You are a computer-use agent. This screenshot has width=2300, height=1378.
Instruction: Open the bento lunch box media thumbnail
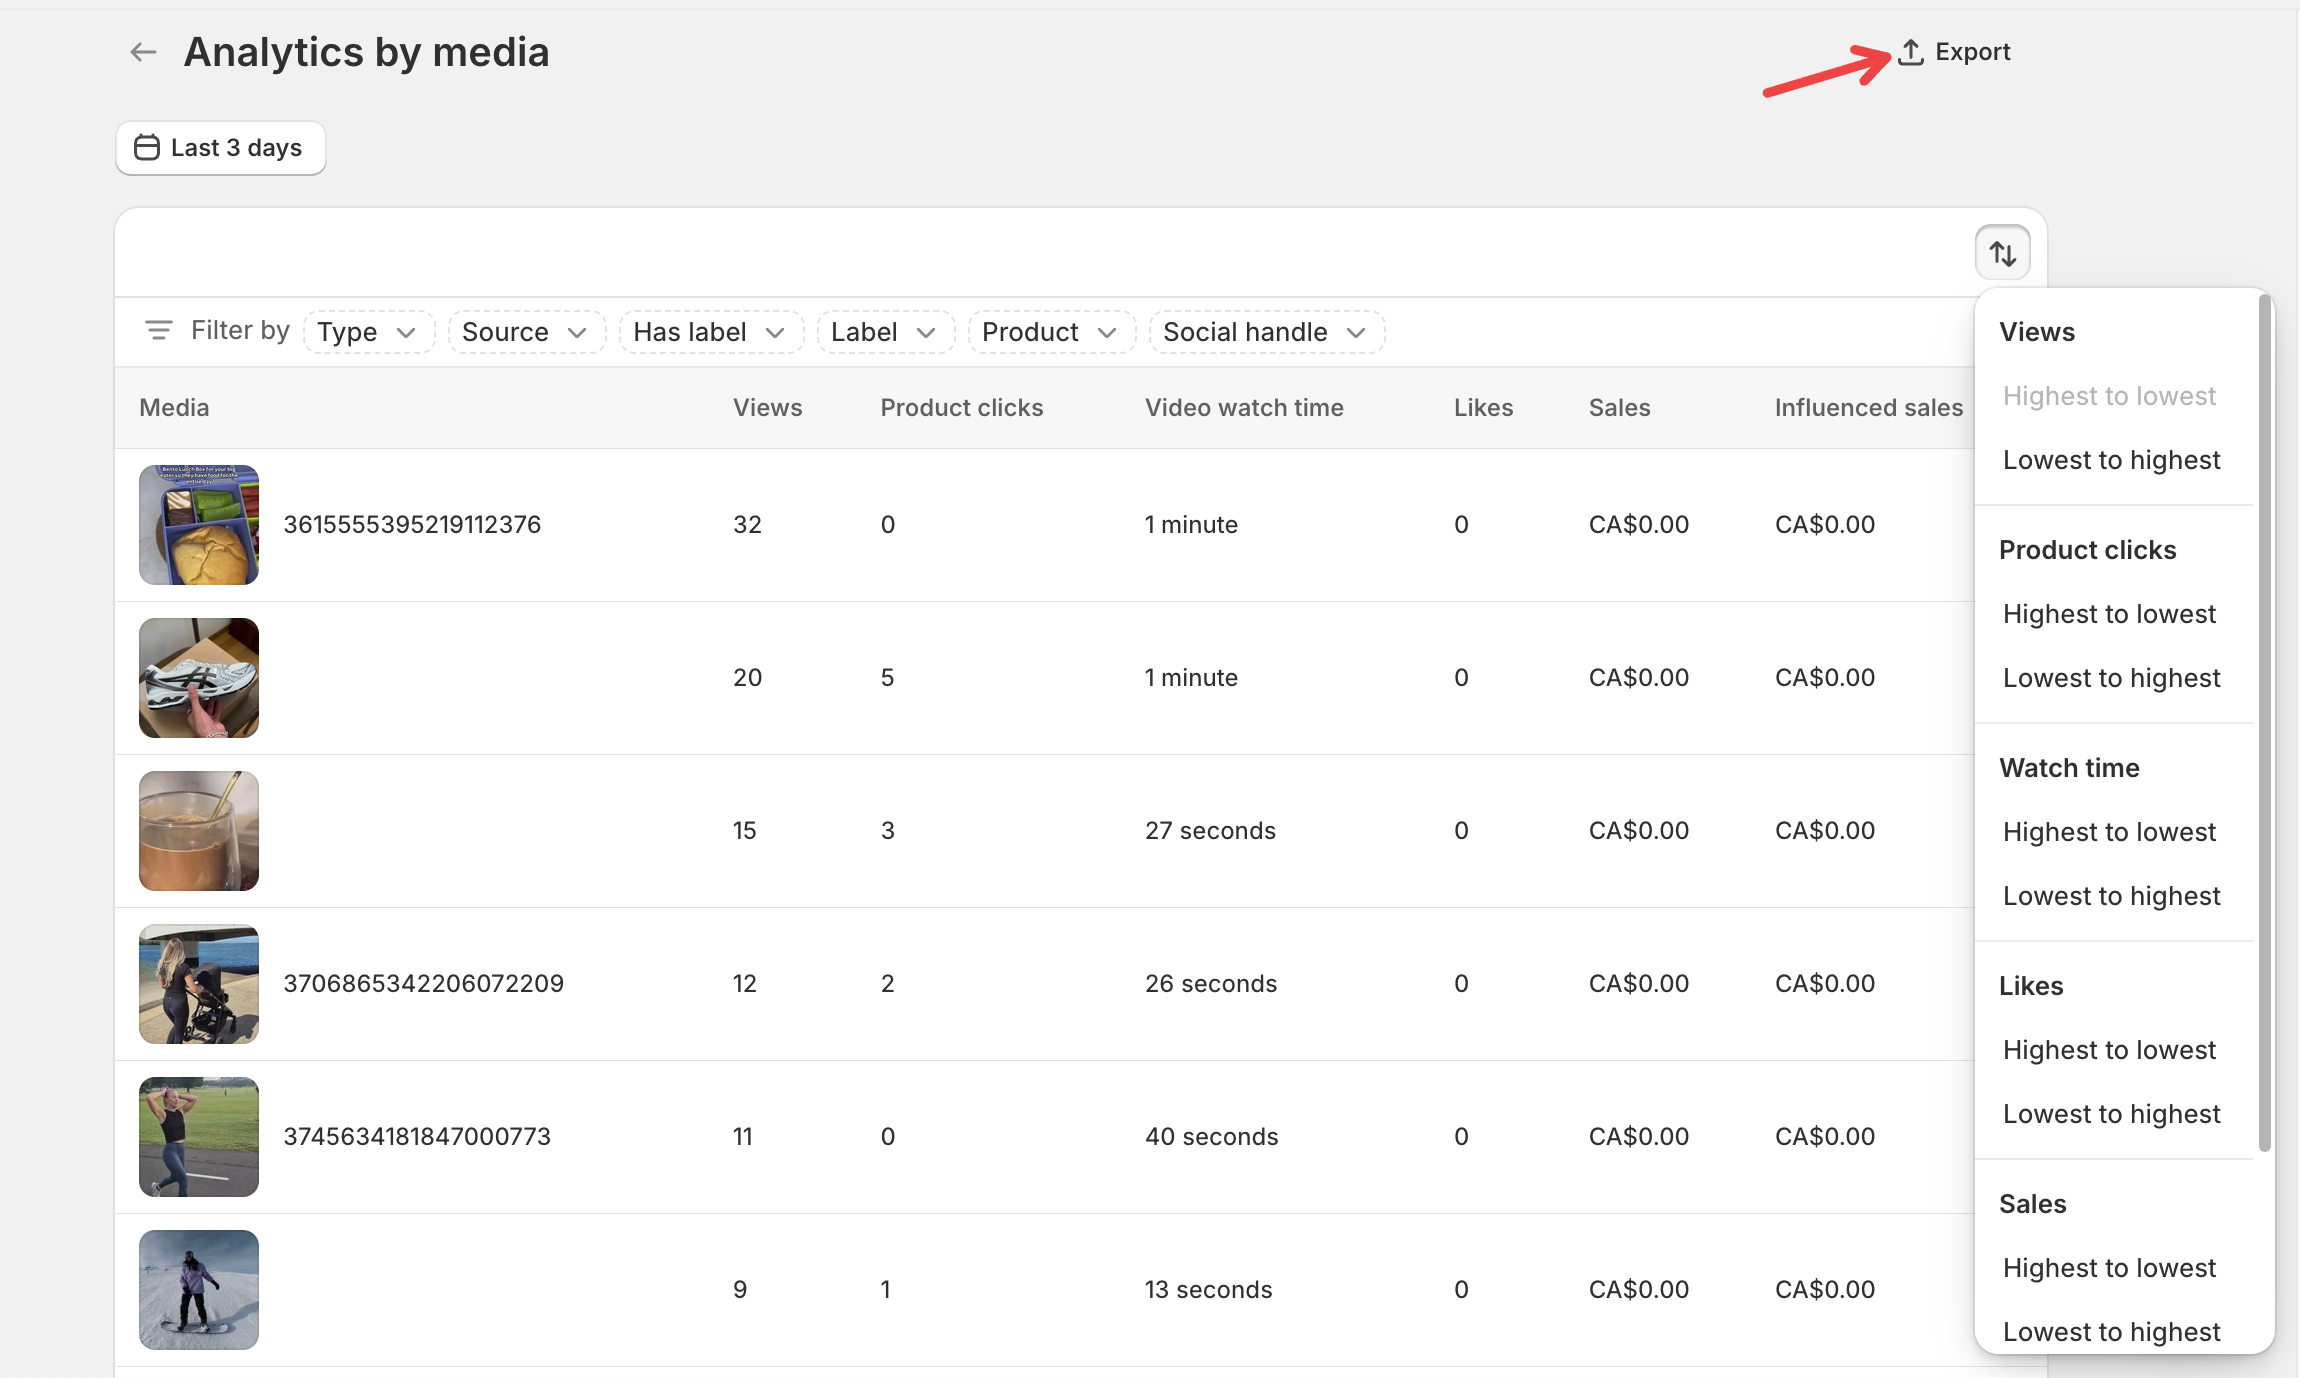199,525
